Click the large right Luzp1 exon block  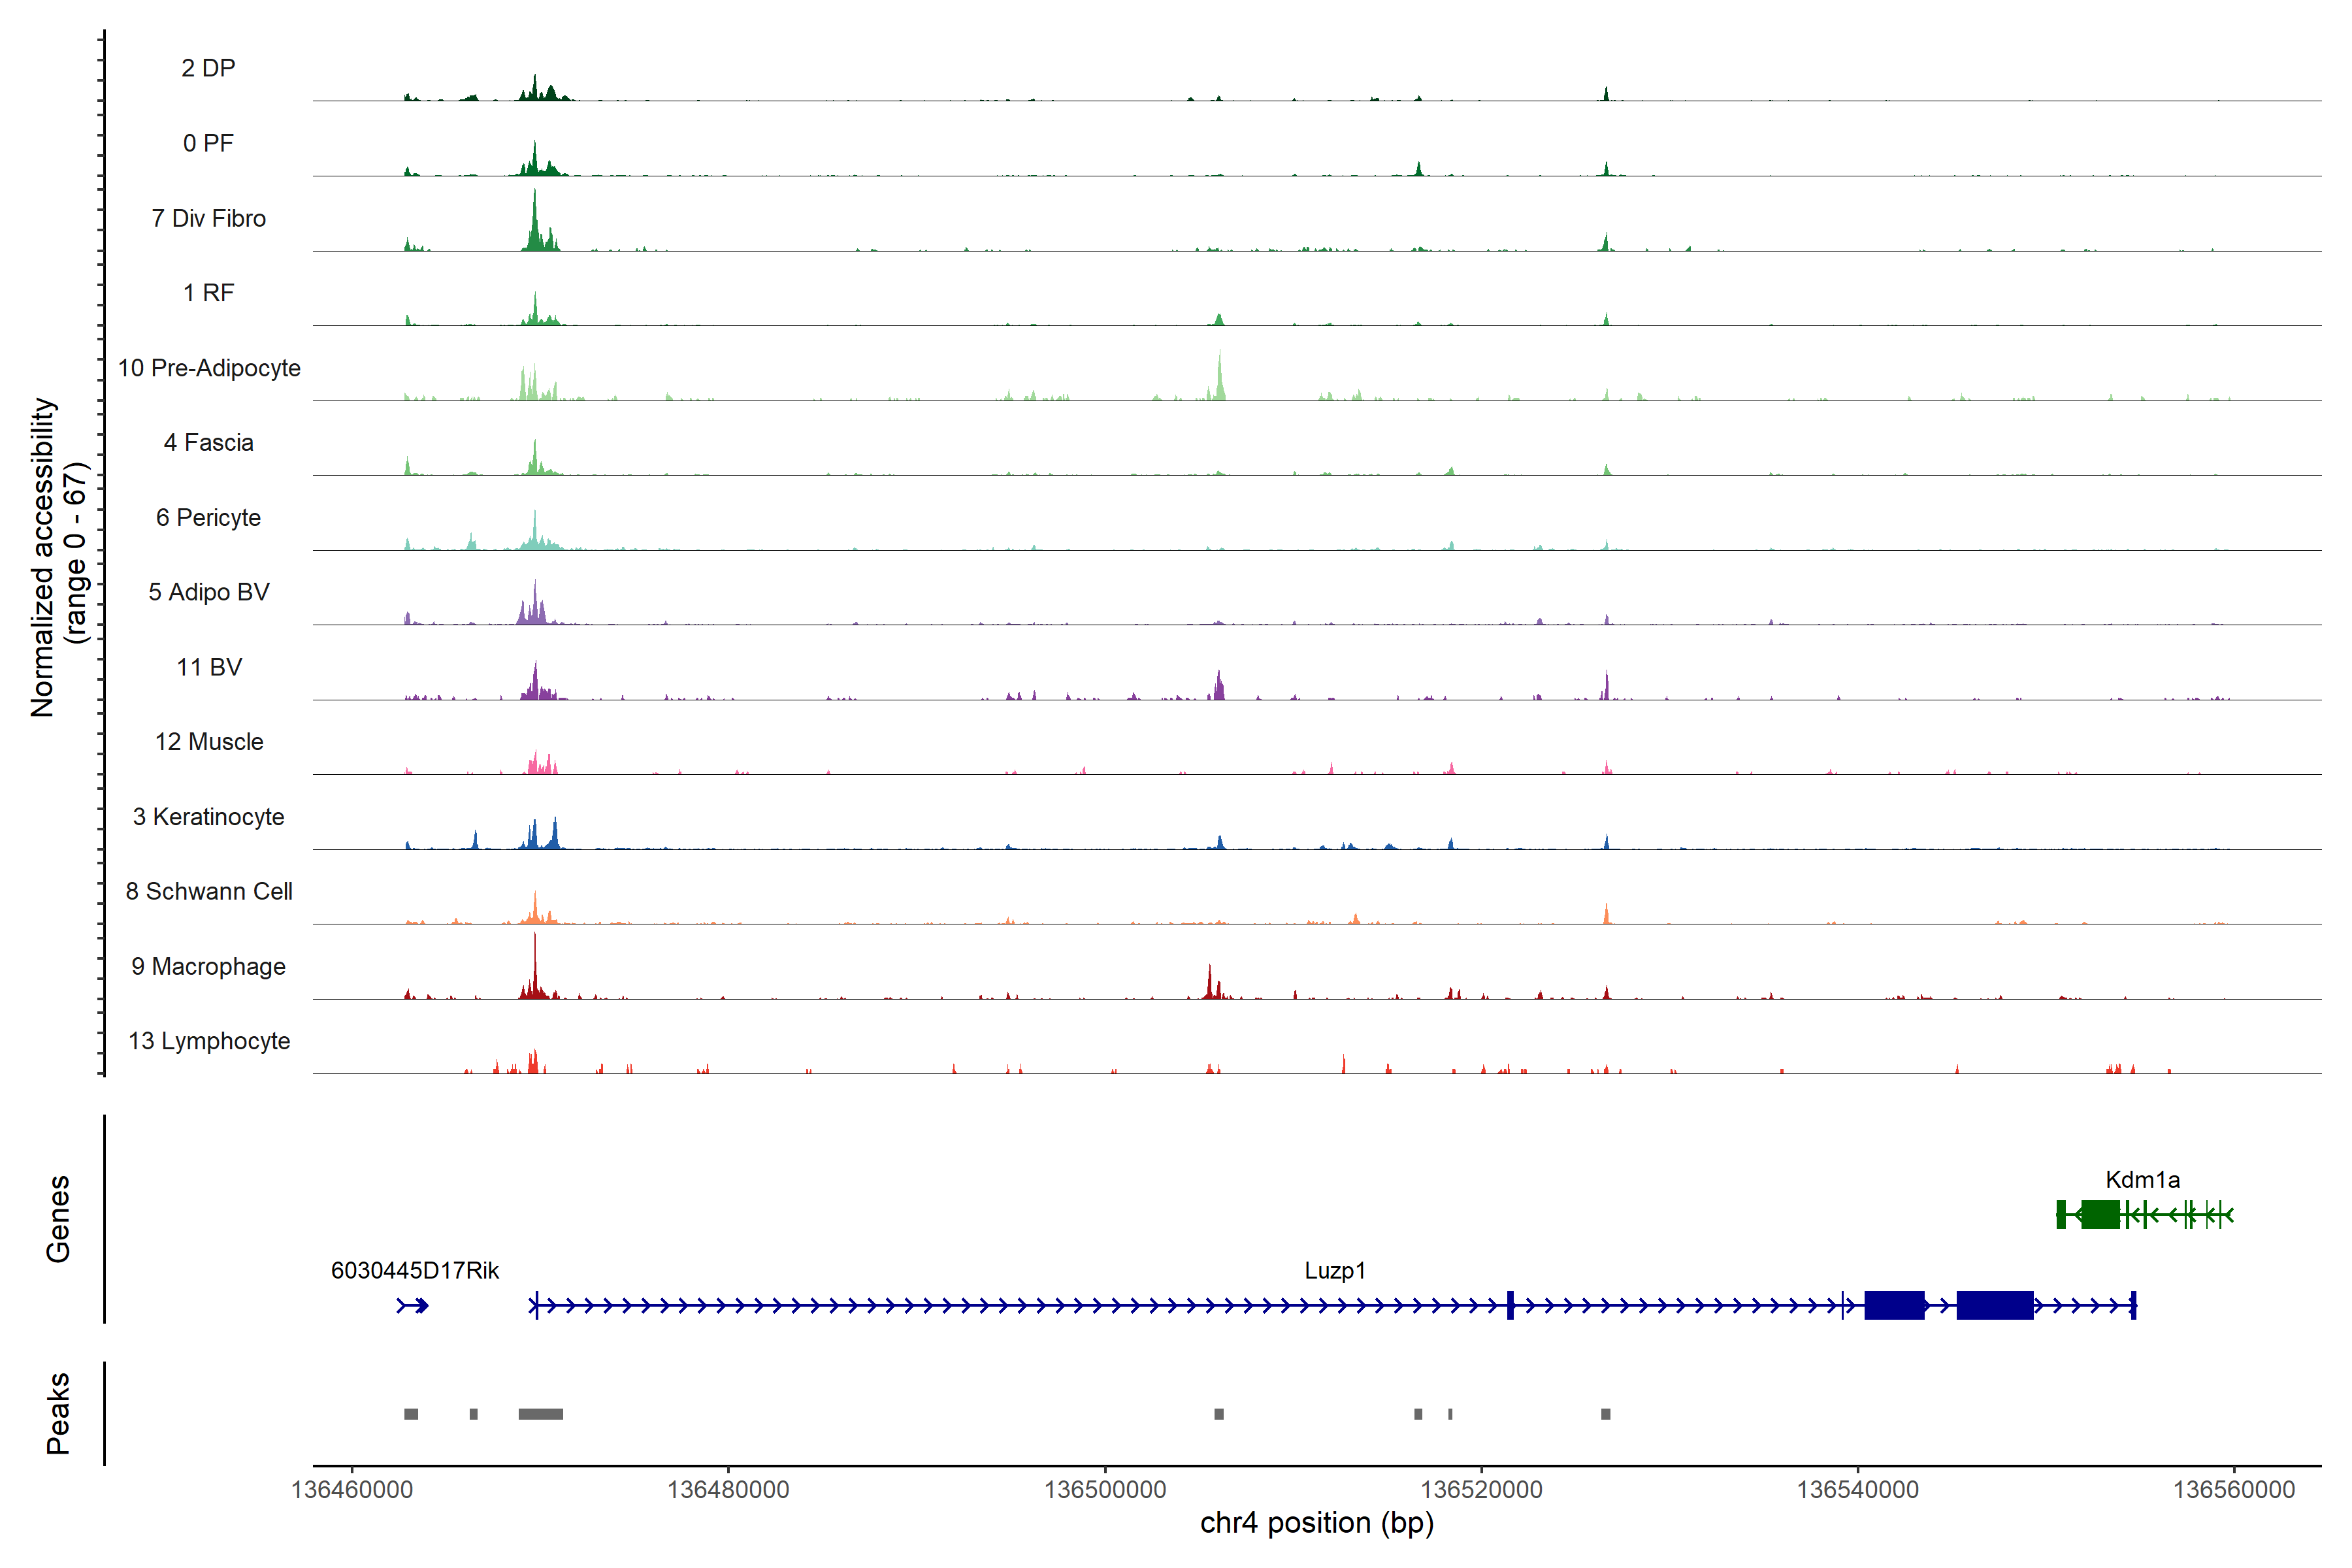[x=1994, y=1305]
